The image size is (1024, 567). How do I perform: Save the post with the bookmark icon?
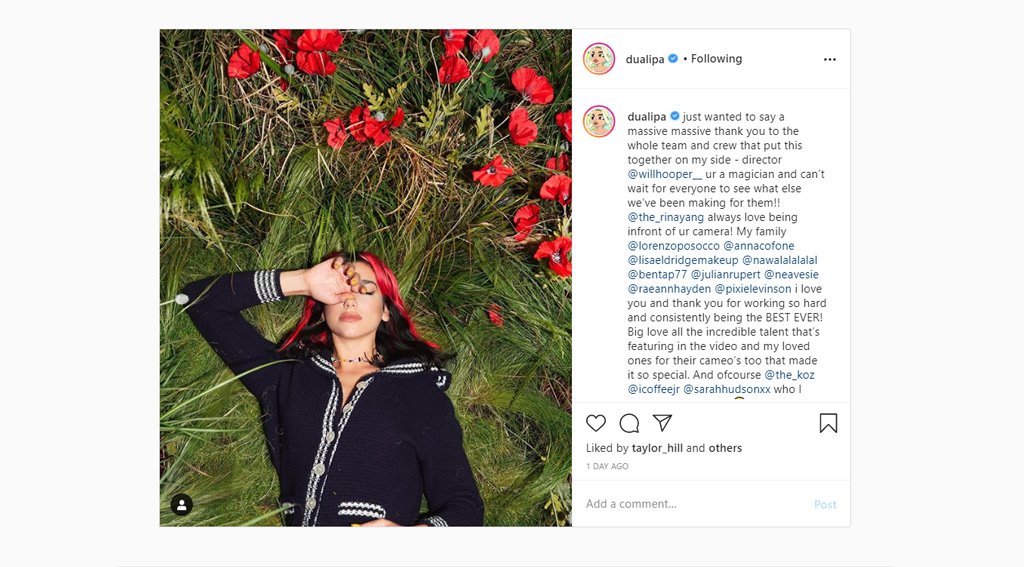(828, 423)
